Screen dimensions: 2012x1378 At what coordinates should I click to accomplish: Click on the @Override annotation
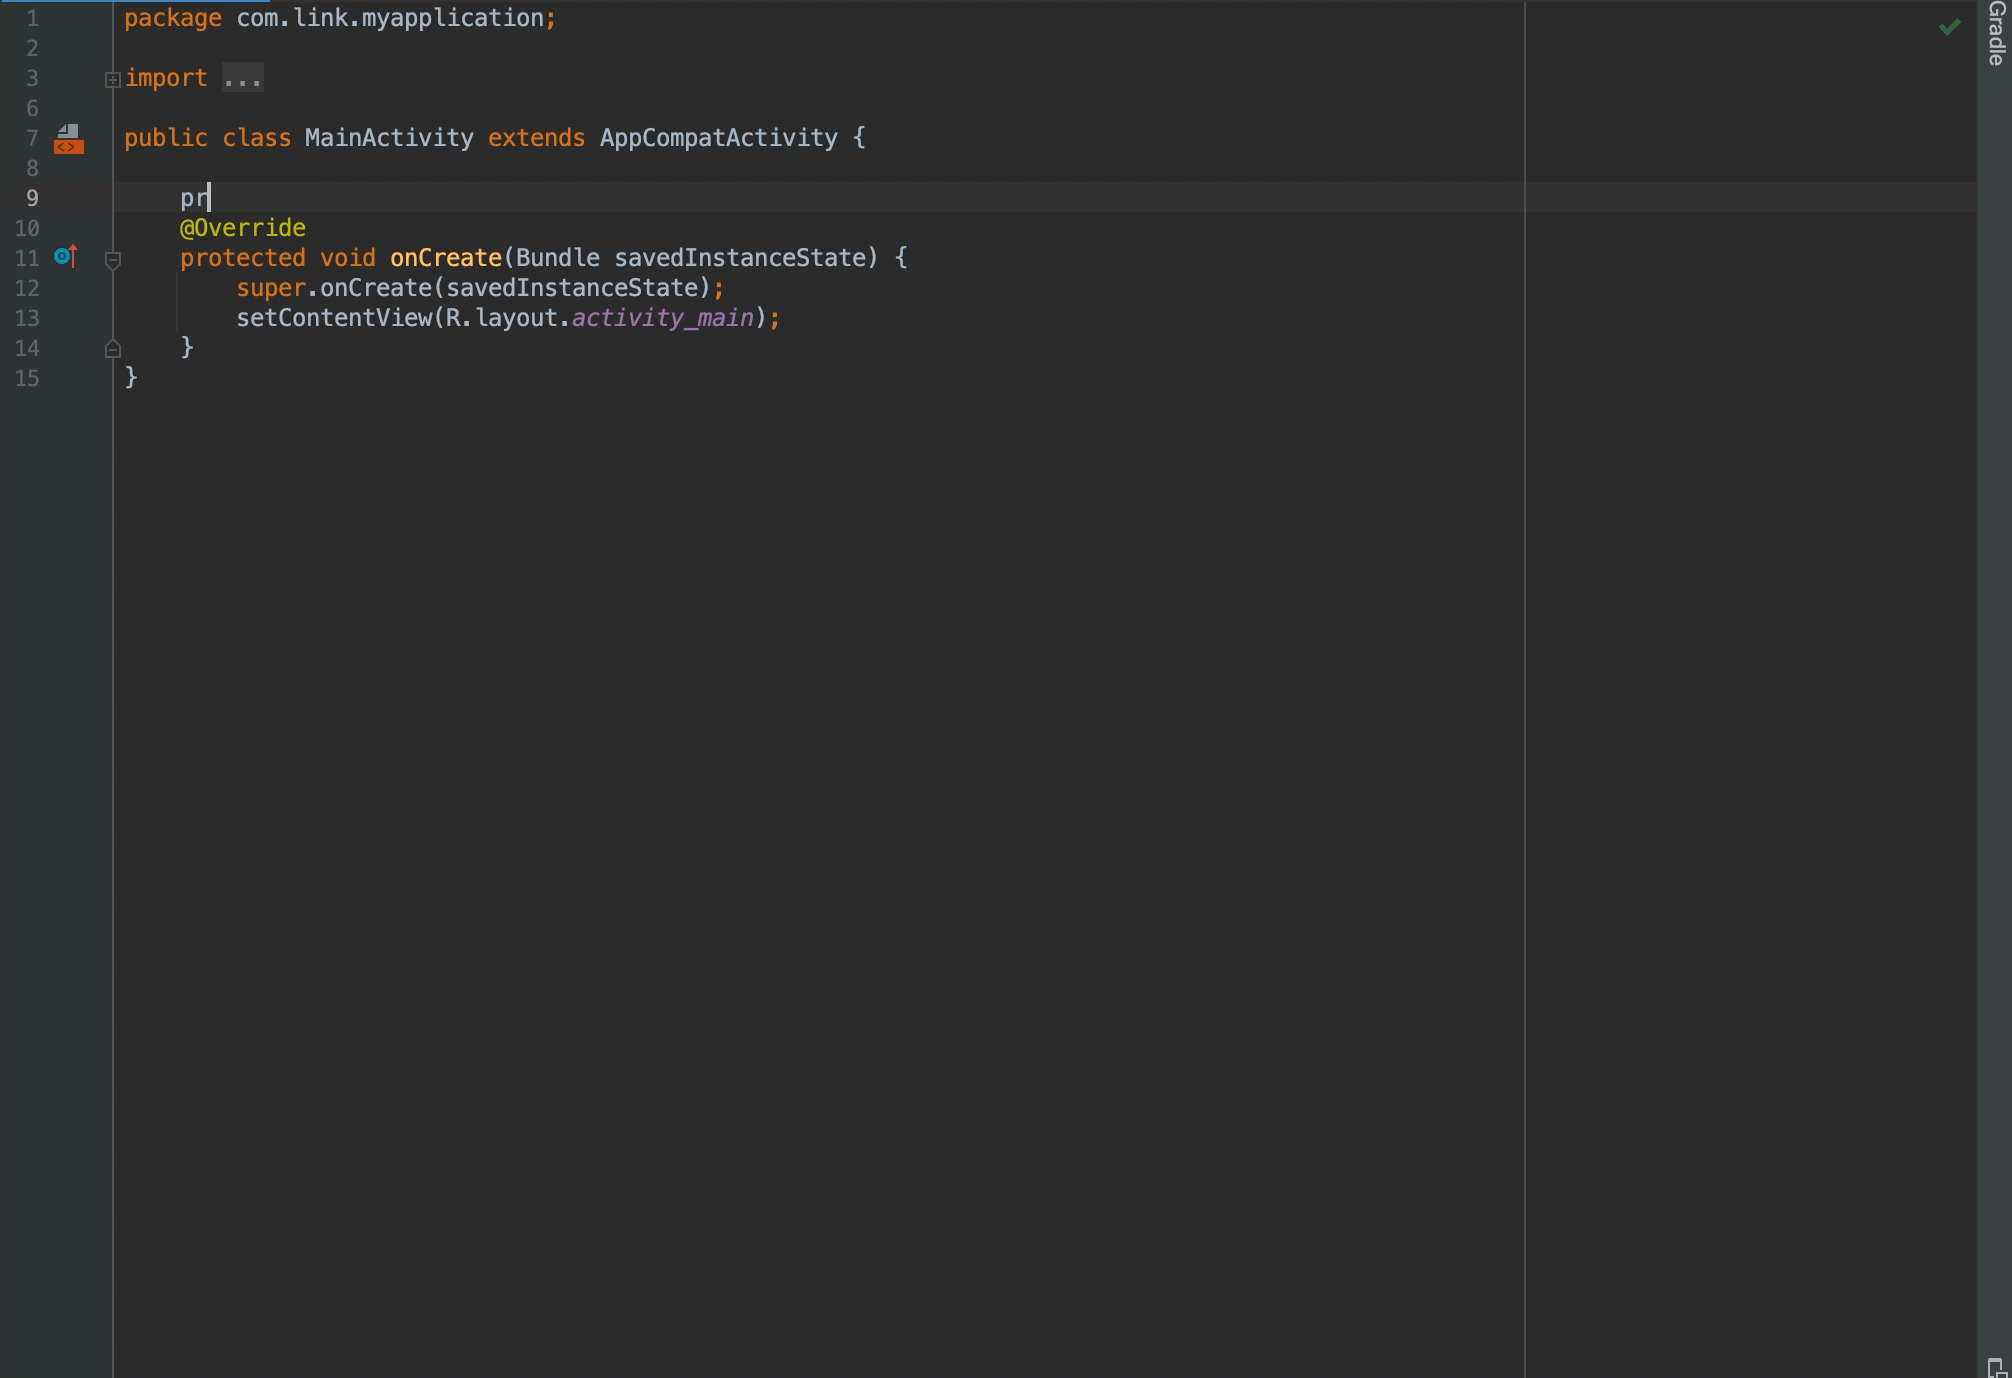pos(242,228)
